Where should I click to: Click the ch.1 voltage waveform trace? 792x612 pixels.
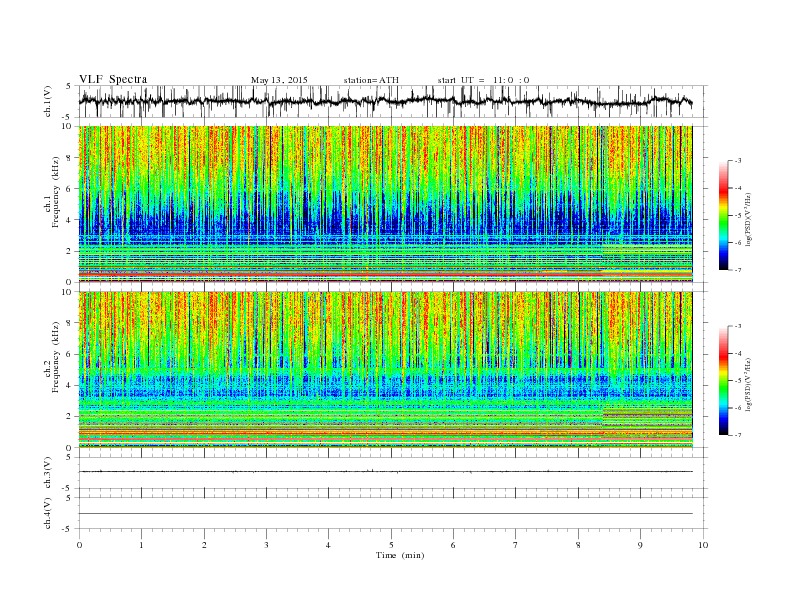[x=385, y=101]
